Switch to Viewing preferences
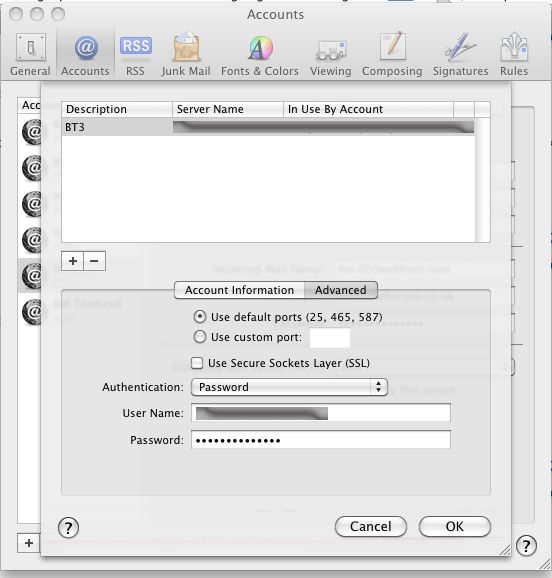552x578 pixels. 331,55
